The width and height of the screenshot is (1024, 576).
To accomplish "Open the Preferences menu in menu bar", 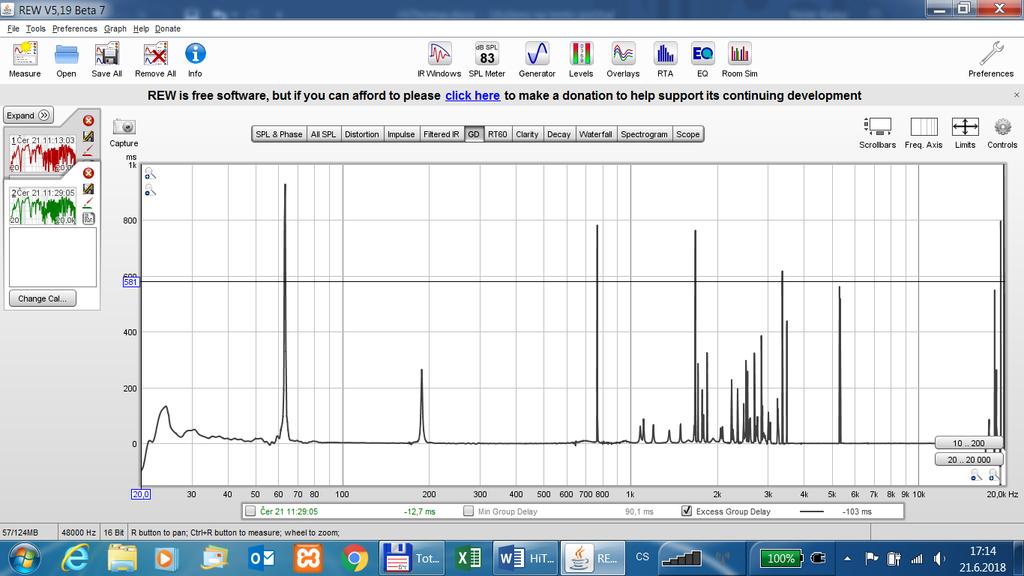I will [74, 29].
